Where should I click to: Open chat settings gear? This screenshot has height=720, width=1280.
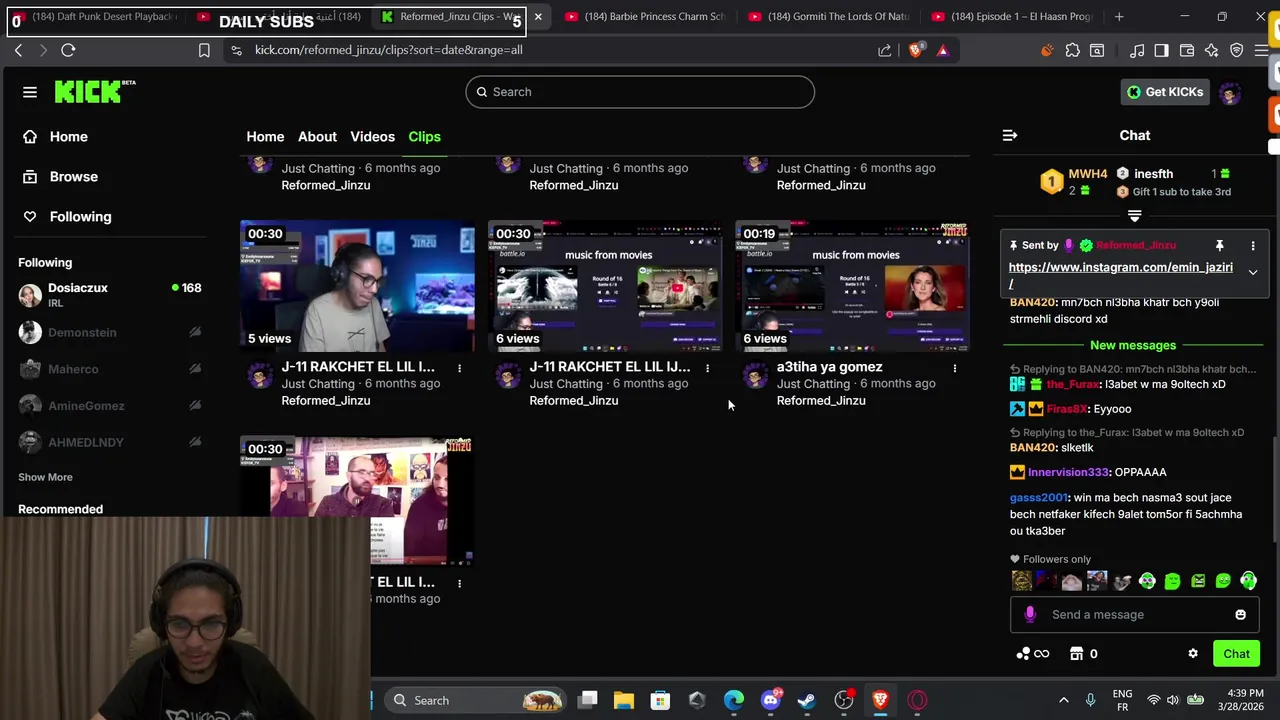pyautogui.click(x=1193, y=654)
